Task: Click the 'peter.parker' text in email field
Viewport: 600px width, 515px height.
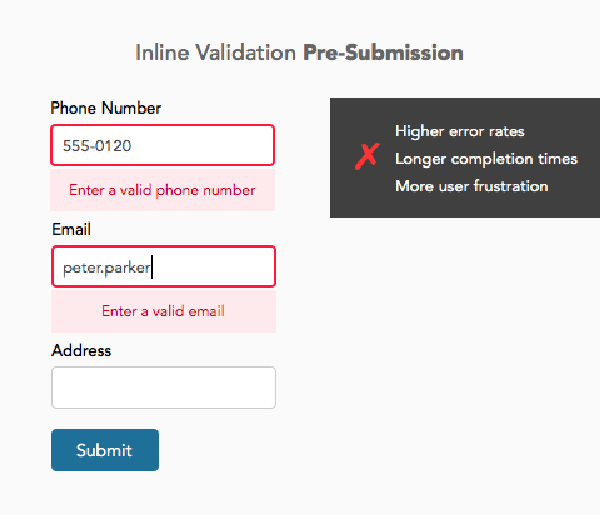Action: [x=106, y=268]
